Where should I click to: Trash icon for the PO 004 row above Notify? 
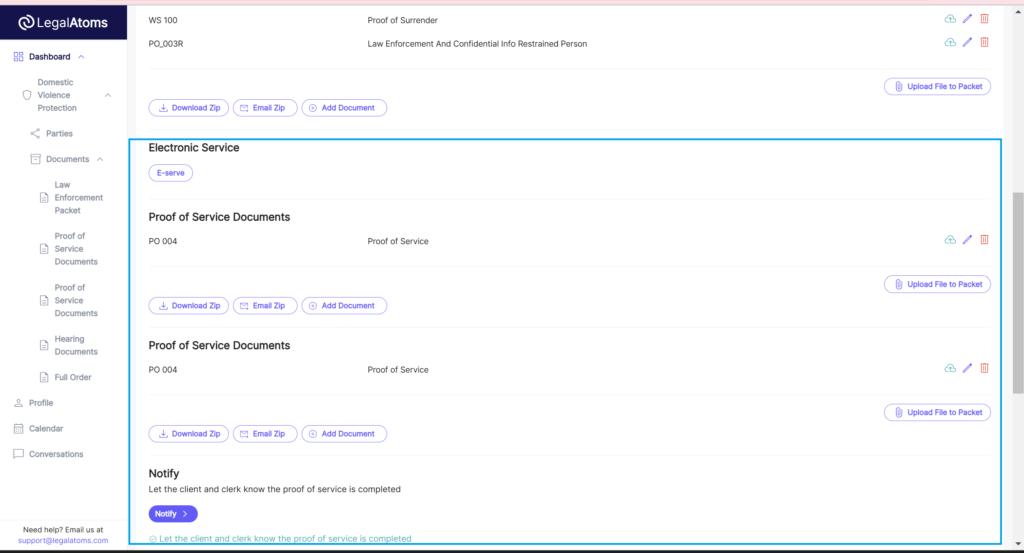[984, 369]
